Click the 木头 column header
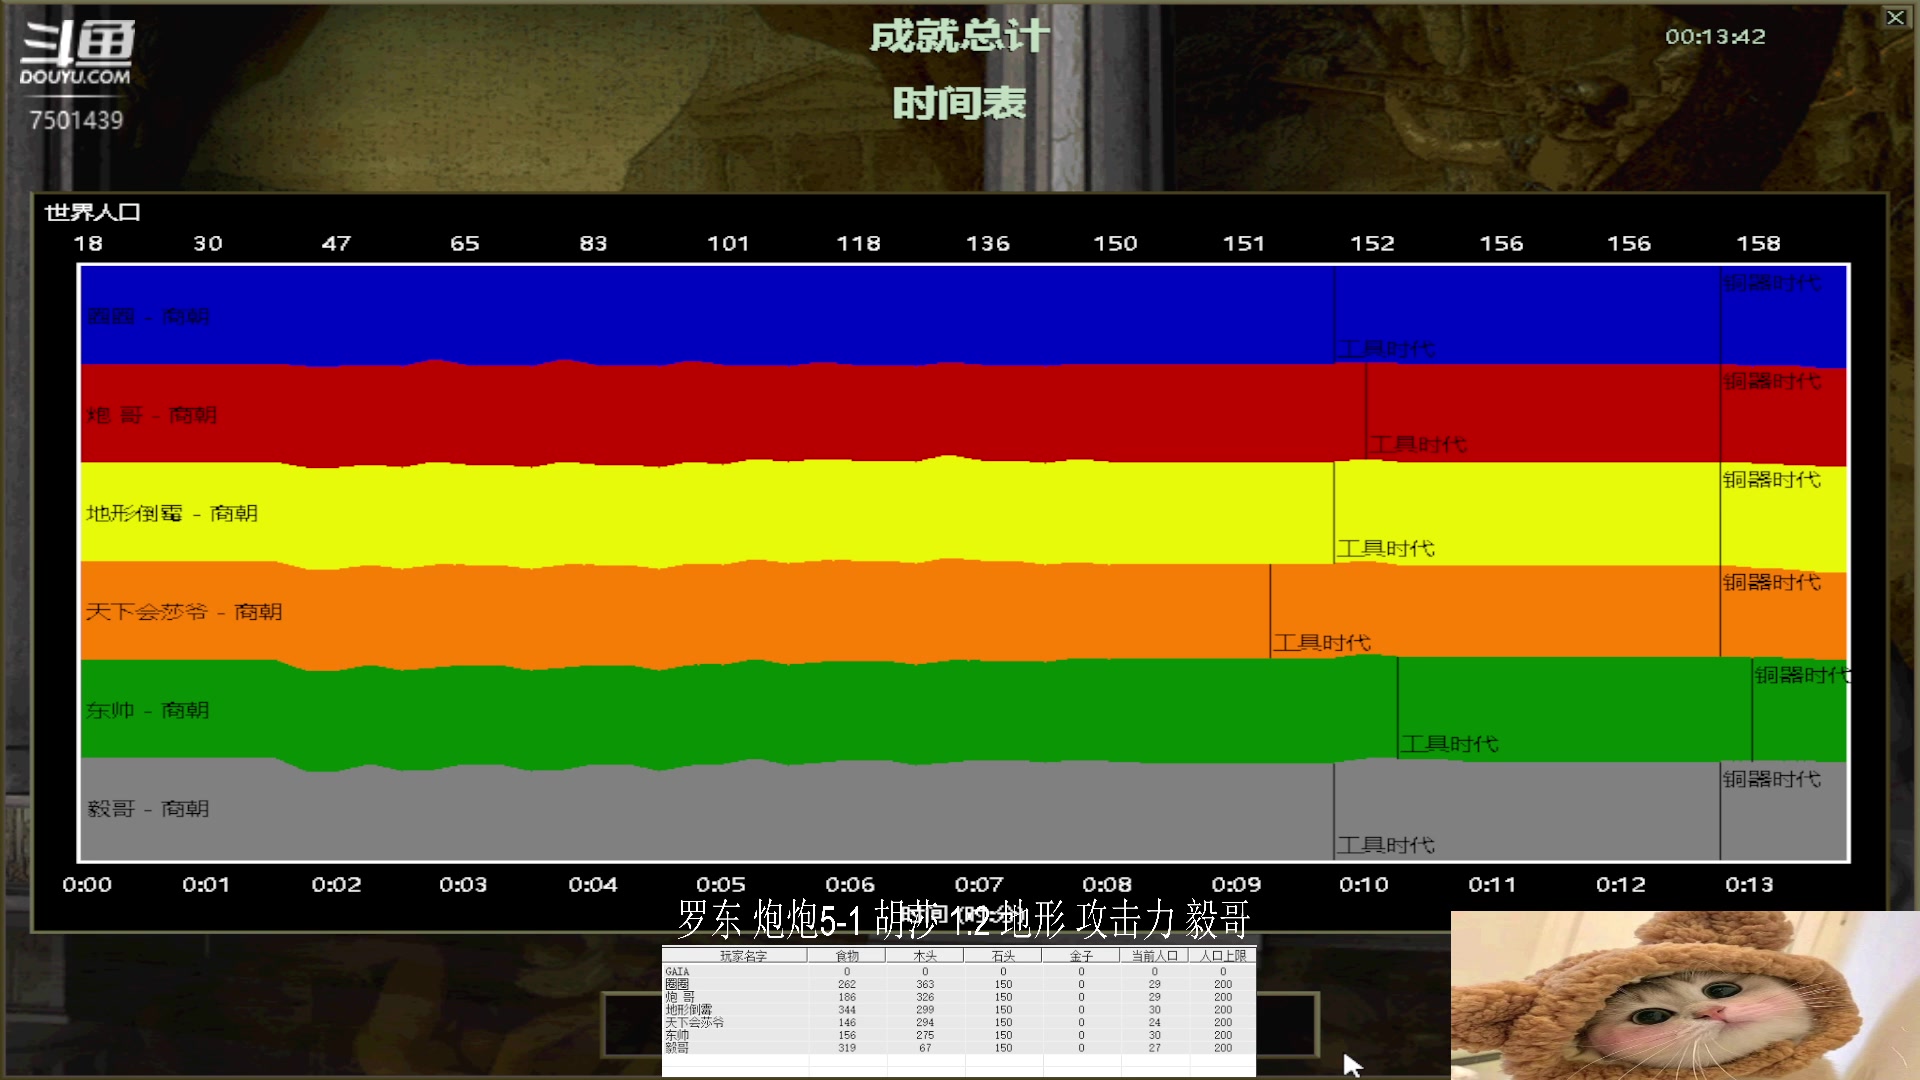The width and height of the screenshot is (1920, 1080). 925,956
